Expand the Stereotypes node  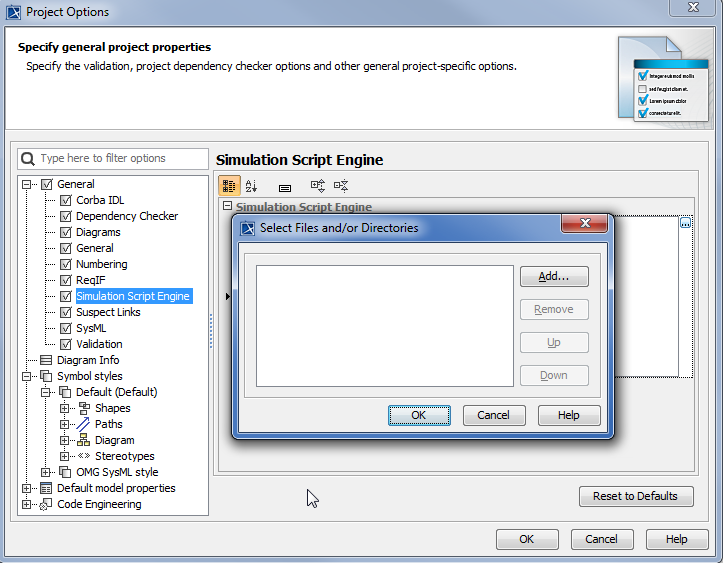pyautogui.click(x=64, y=456)
